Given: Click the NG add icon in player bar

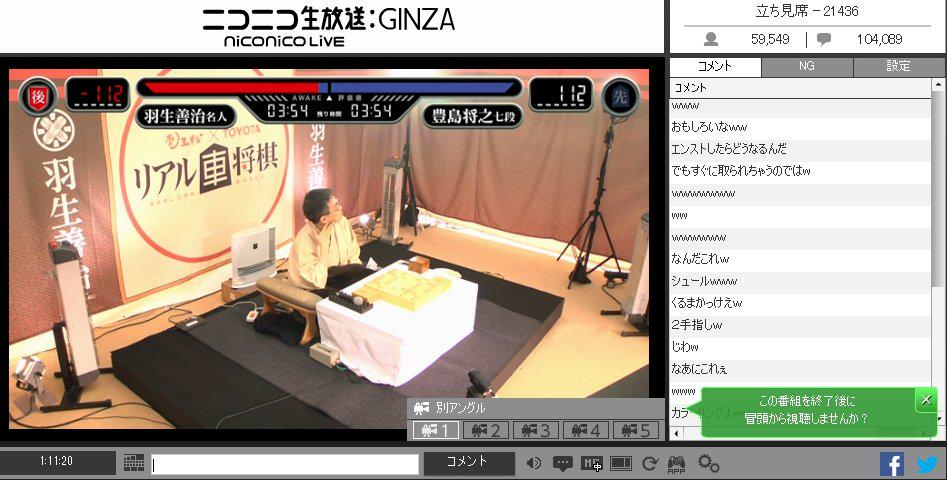Looking at the screenshot, I should (x=591, y=463).
